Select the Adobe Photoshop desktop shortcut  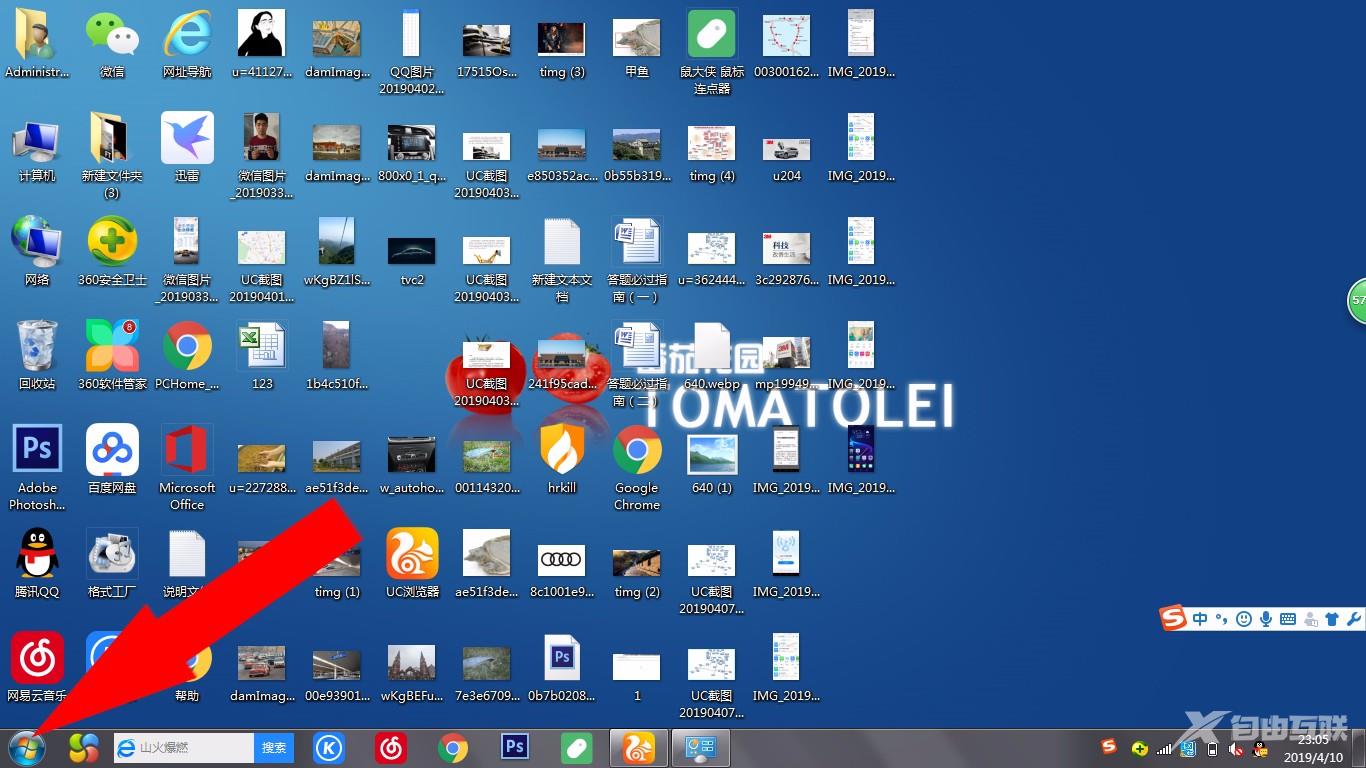click(37, 468)
